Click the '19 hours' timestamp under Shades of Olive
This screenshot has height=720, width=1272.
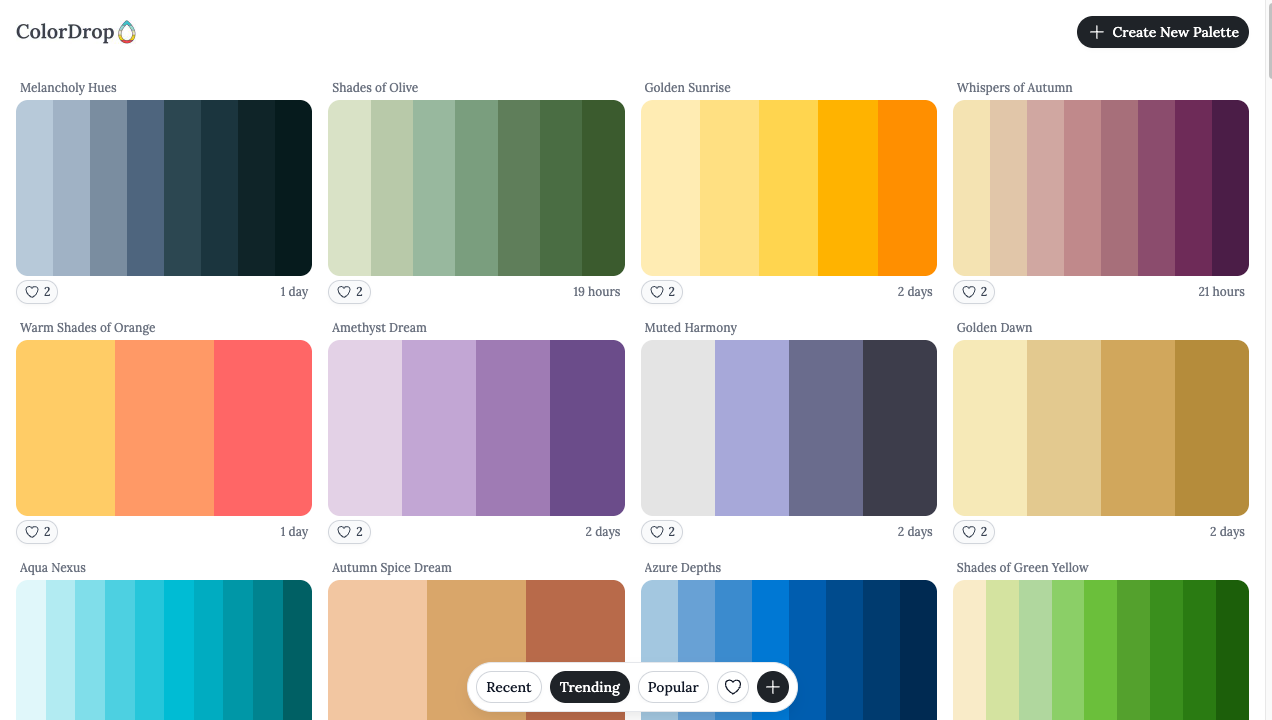(597, 292)
